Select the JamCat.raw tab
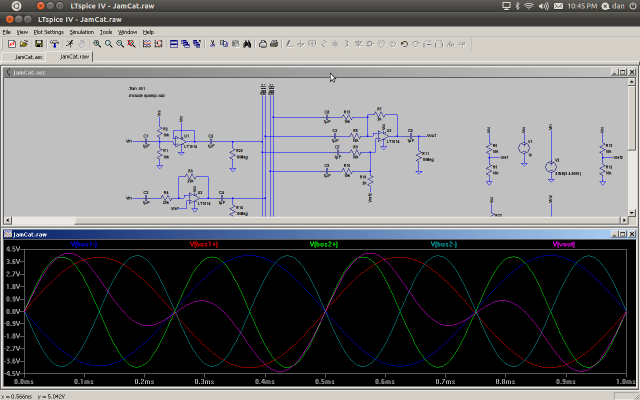The width and height of the screenshot is (640, 400). point(75,57)
